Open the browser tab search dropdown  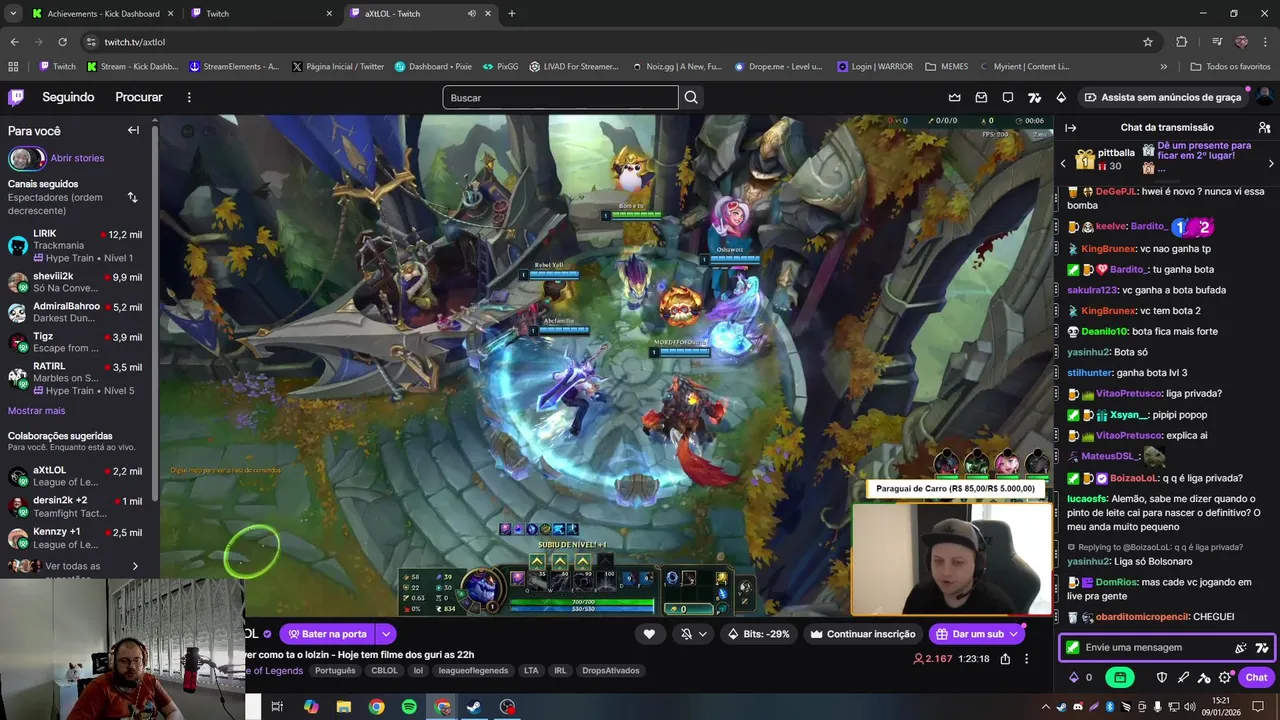point(13,14)
